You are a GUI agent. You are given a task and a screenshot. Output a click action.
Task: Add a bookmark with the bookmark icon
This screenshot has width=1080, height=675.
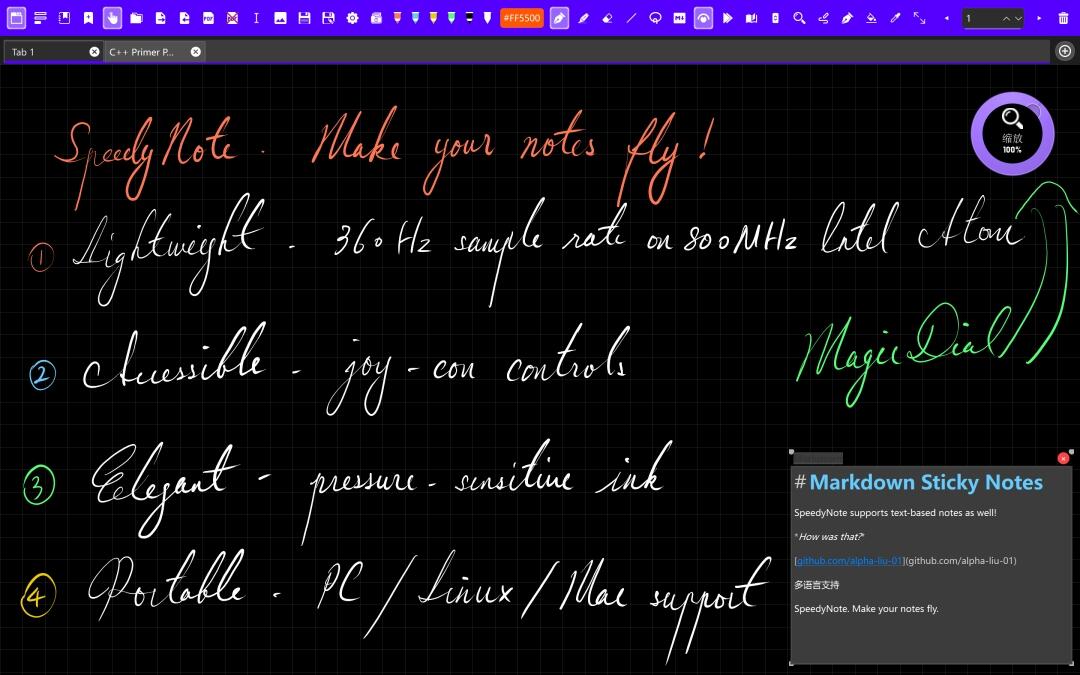coord(88,18)
